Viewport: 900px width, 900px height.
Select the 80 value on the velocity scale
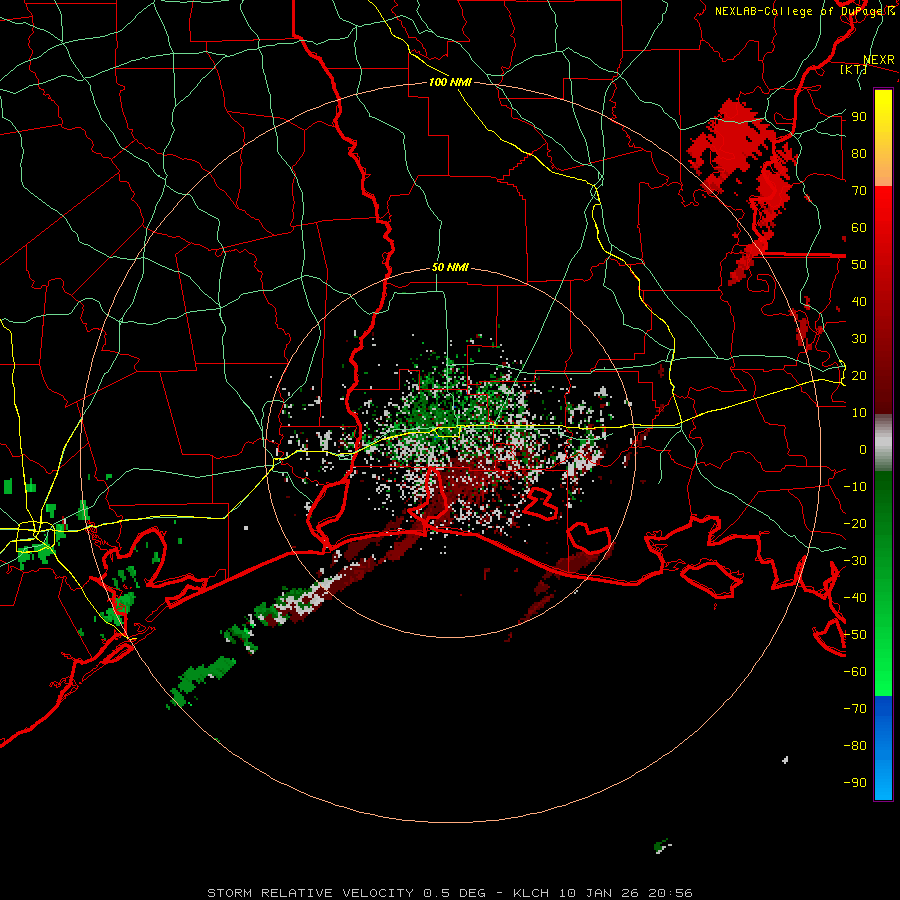pos(859,153)
